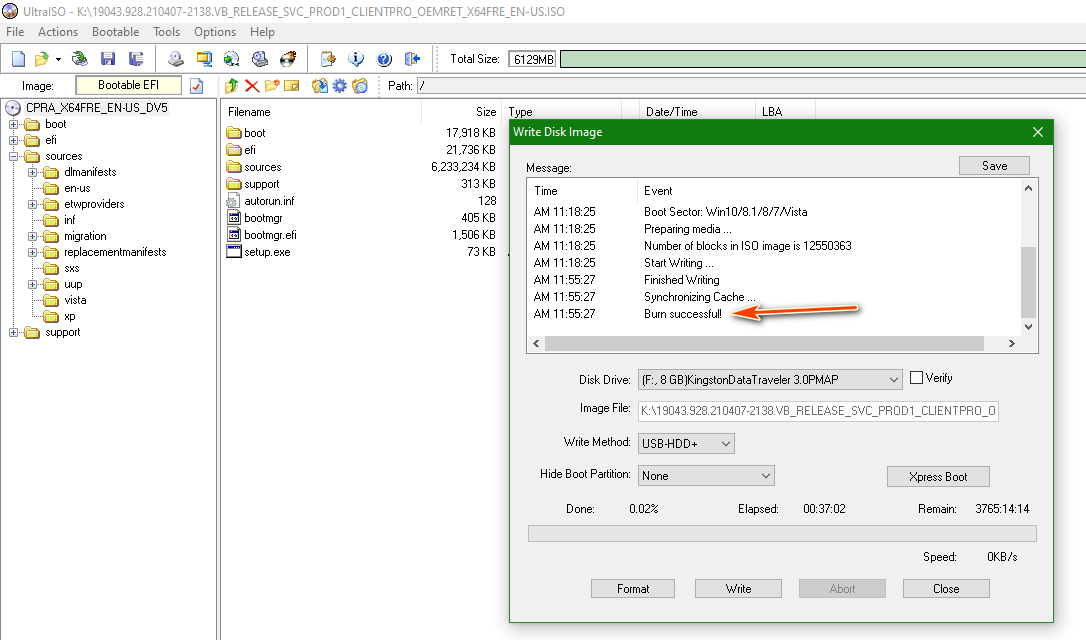1086x640 pixels.
Task: Click the Save message log button
Action: click(x=994, y=166)
